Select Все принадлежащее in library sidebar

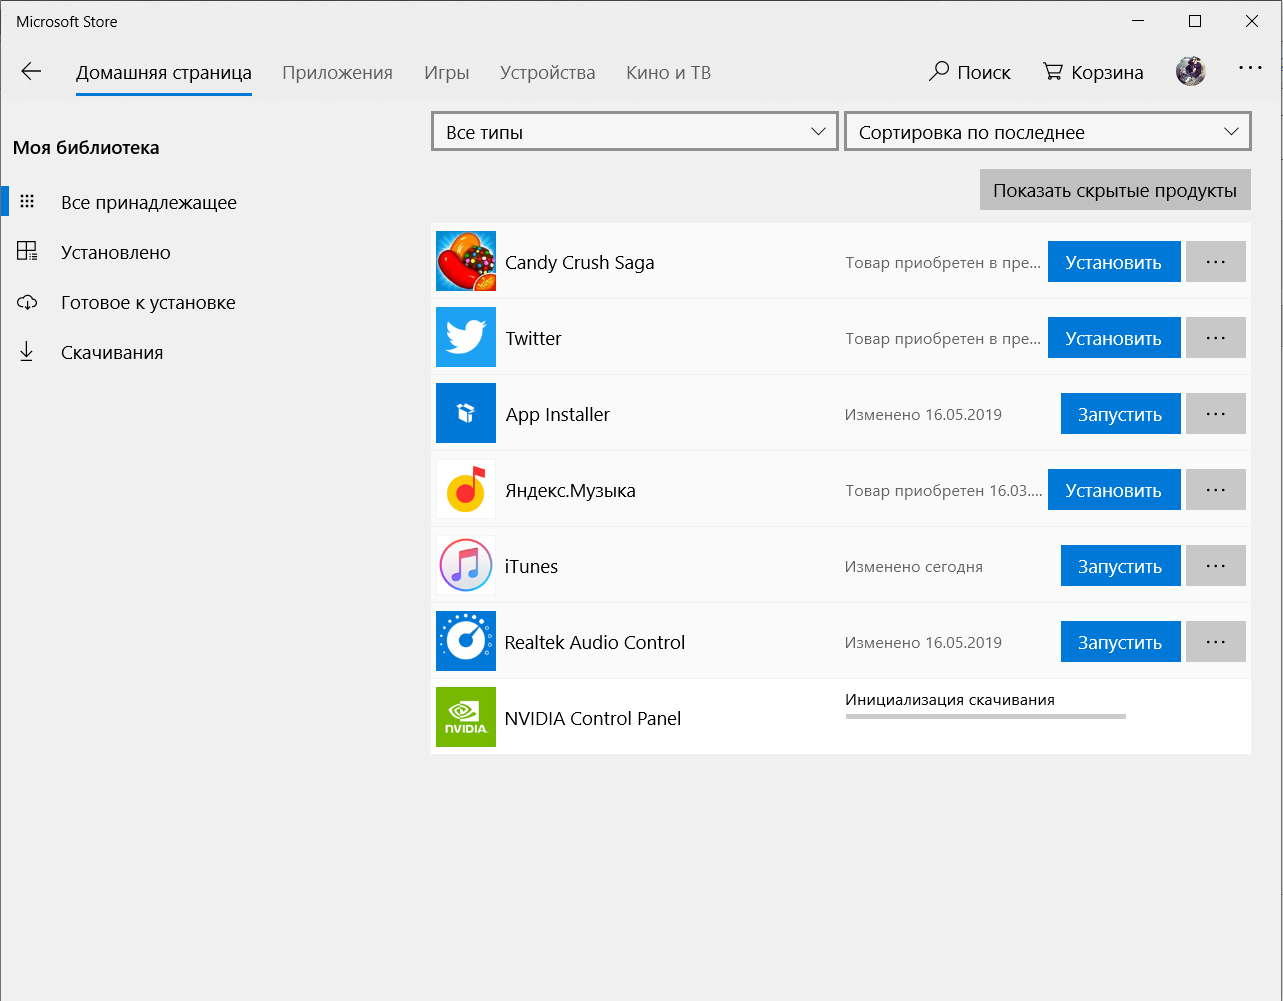tap(149, 202)
